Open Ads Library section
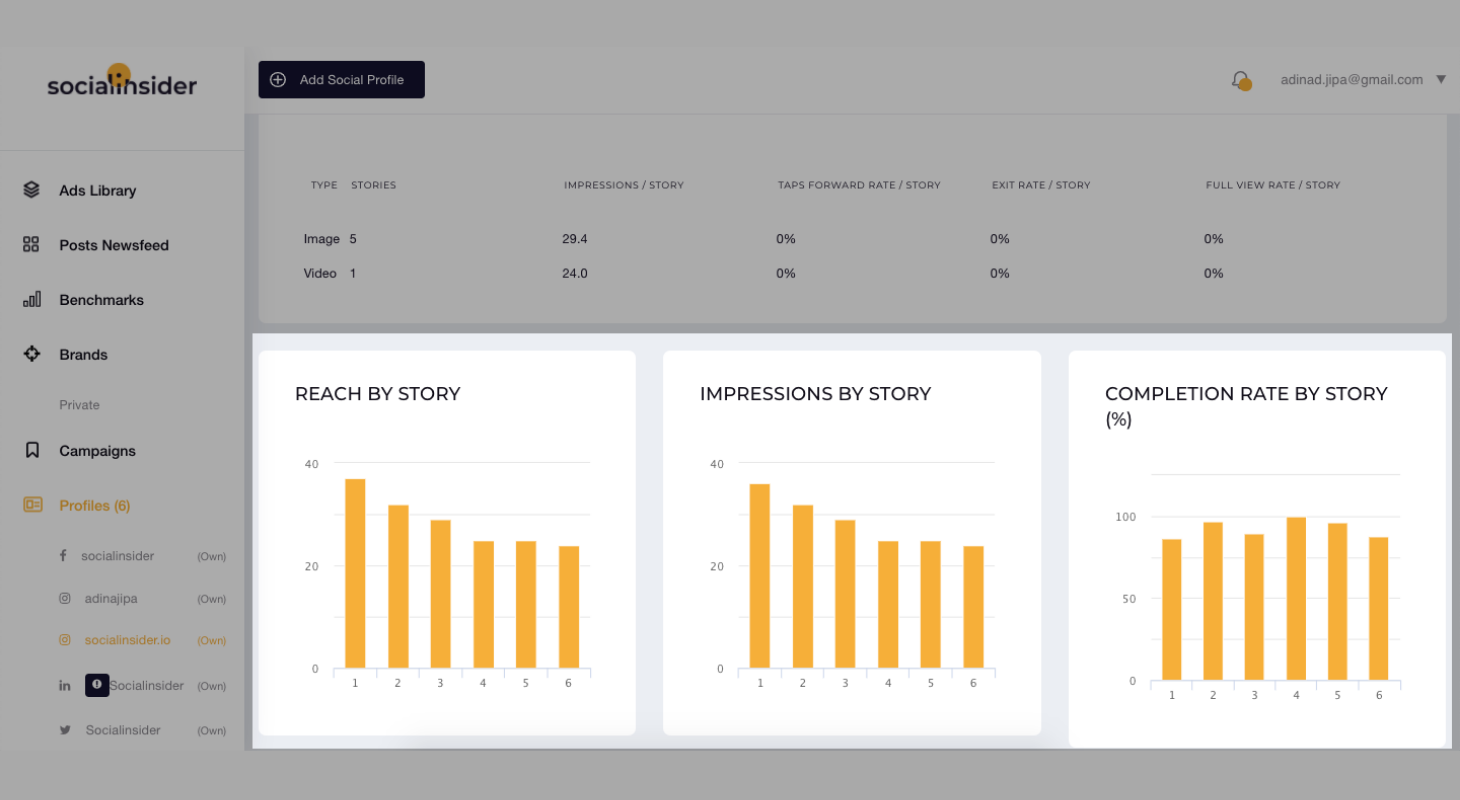This screenshot has height=800, width=1460. coord(97,190)
